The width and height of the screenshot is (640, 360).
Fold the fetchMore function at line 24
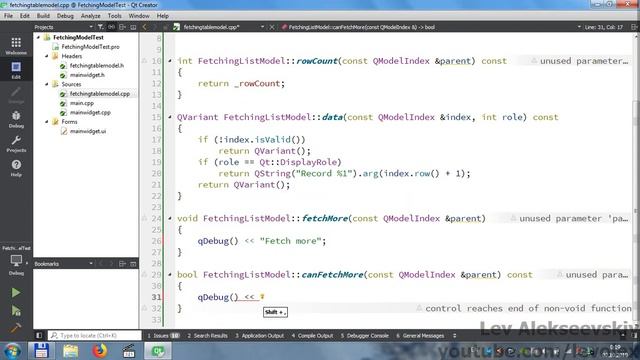(x=170, y=218)
